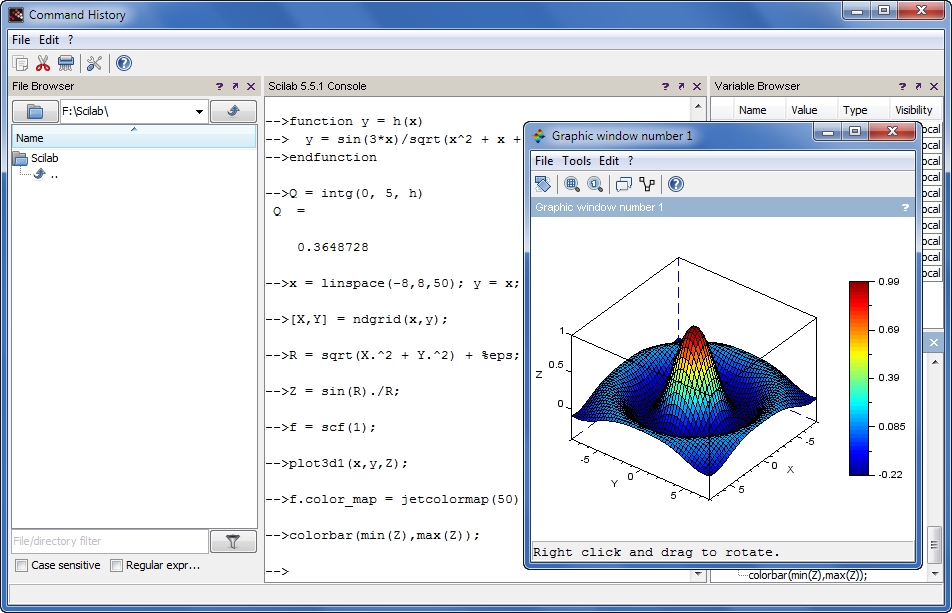Click the Name column header in Variable Browser
Screen dimensions: 952x613
click(x=752, y=110)
